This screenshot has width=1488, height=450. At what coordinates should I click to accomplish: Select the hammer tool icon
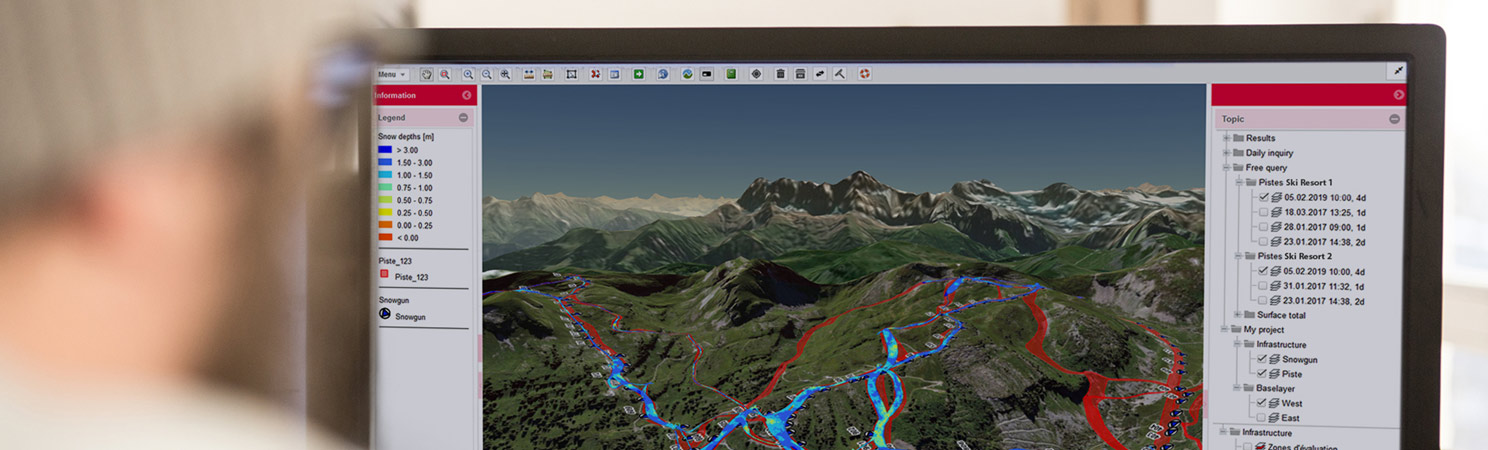click(839, 74)
